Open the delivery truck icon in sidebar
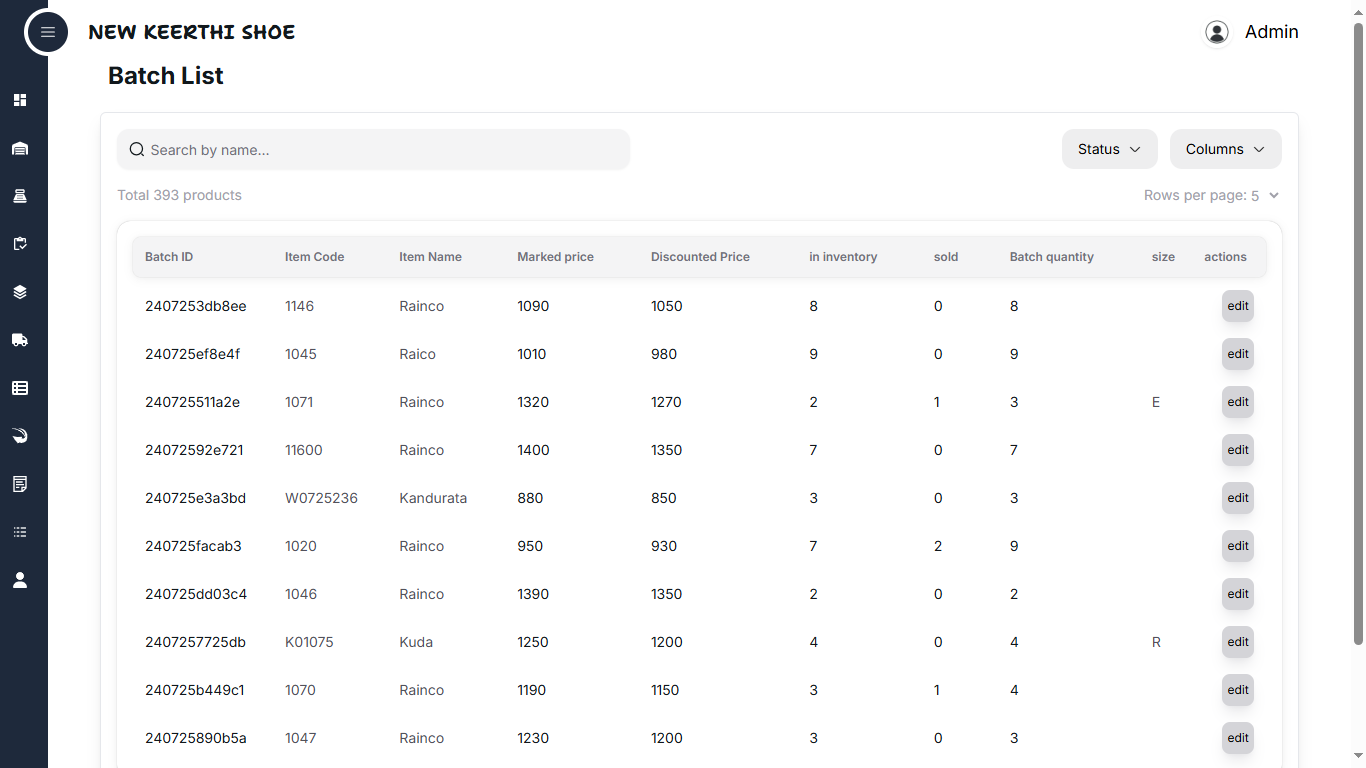Image resolution: width=1366 pixels, height=768 pixels. pyautogui.click(x=20, y=340)
